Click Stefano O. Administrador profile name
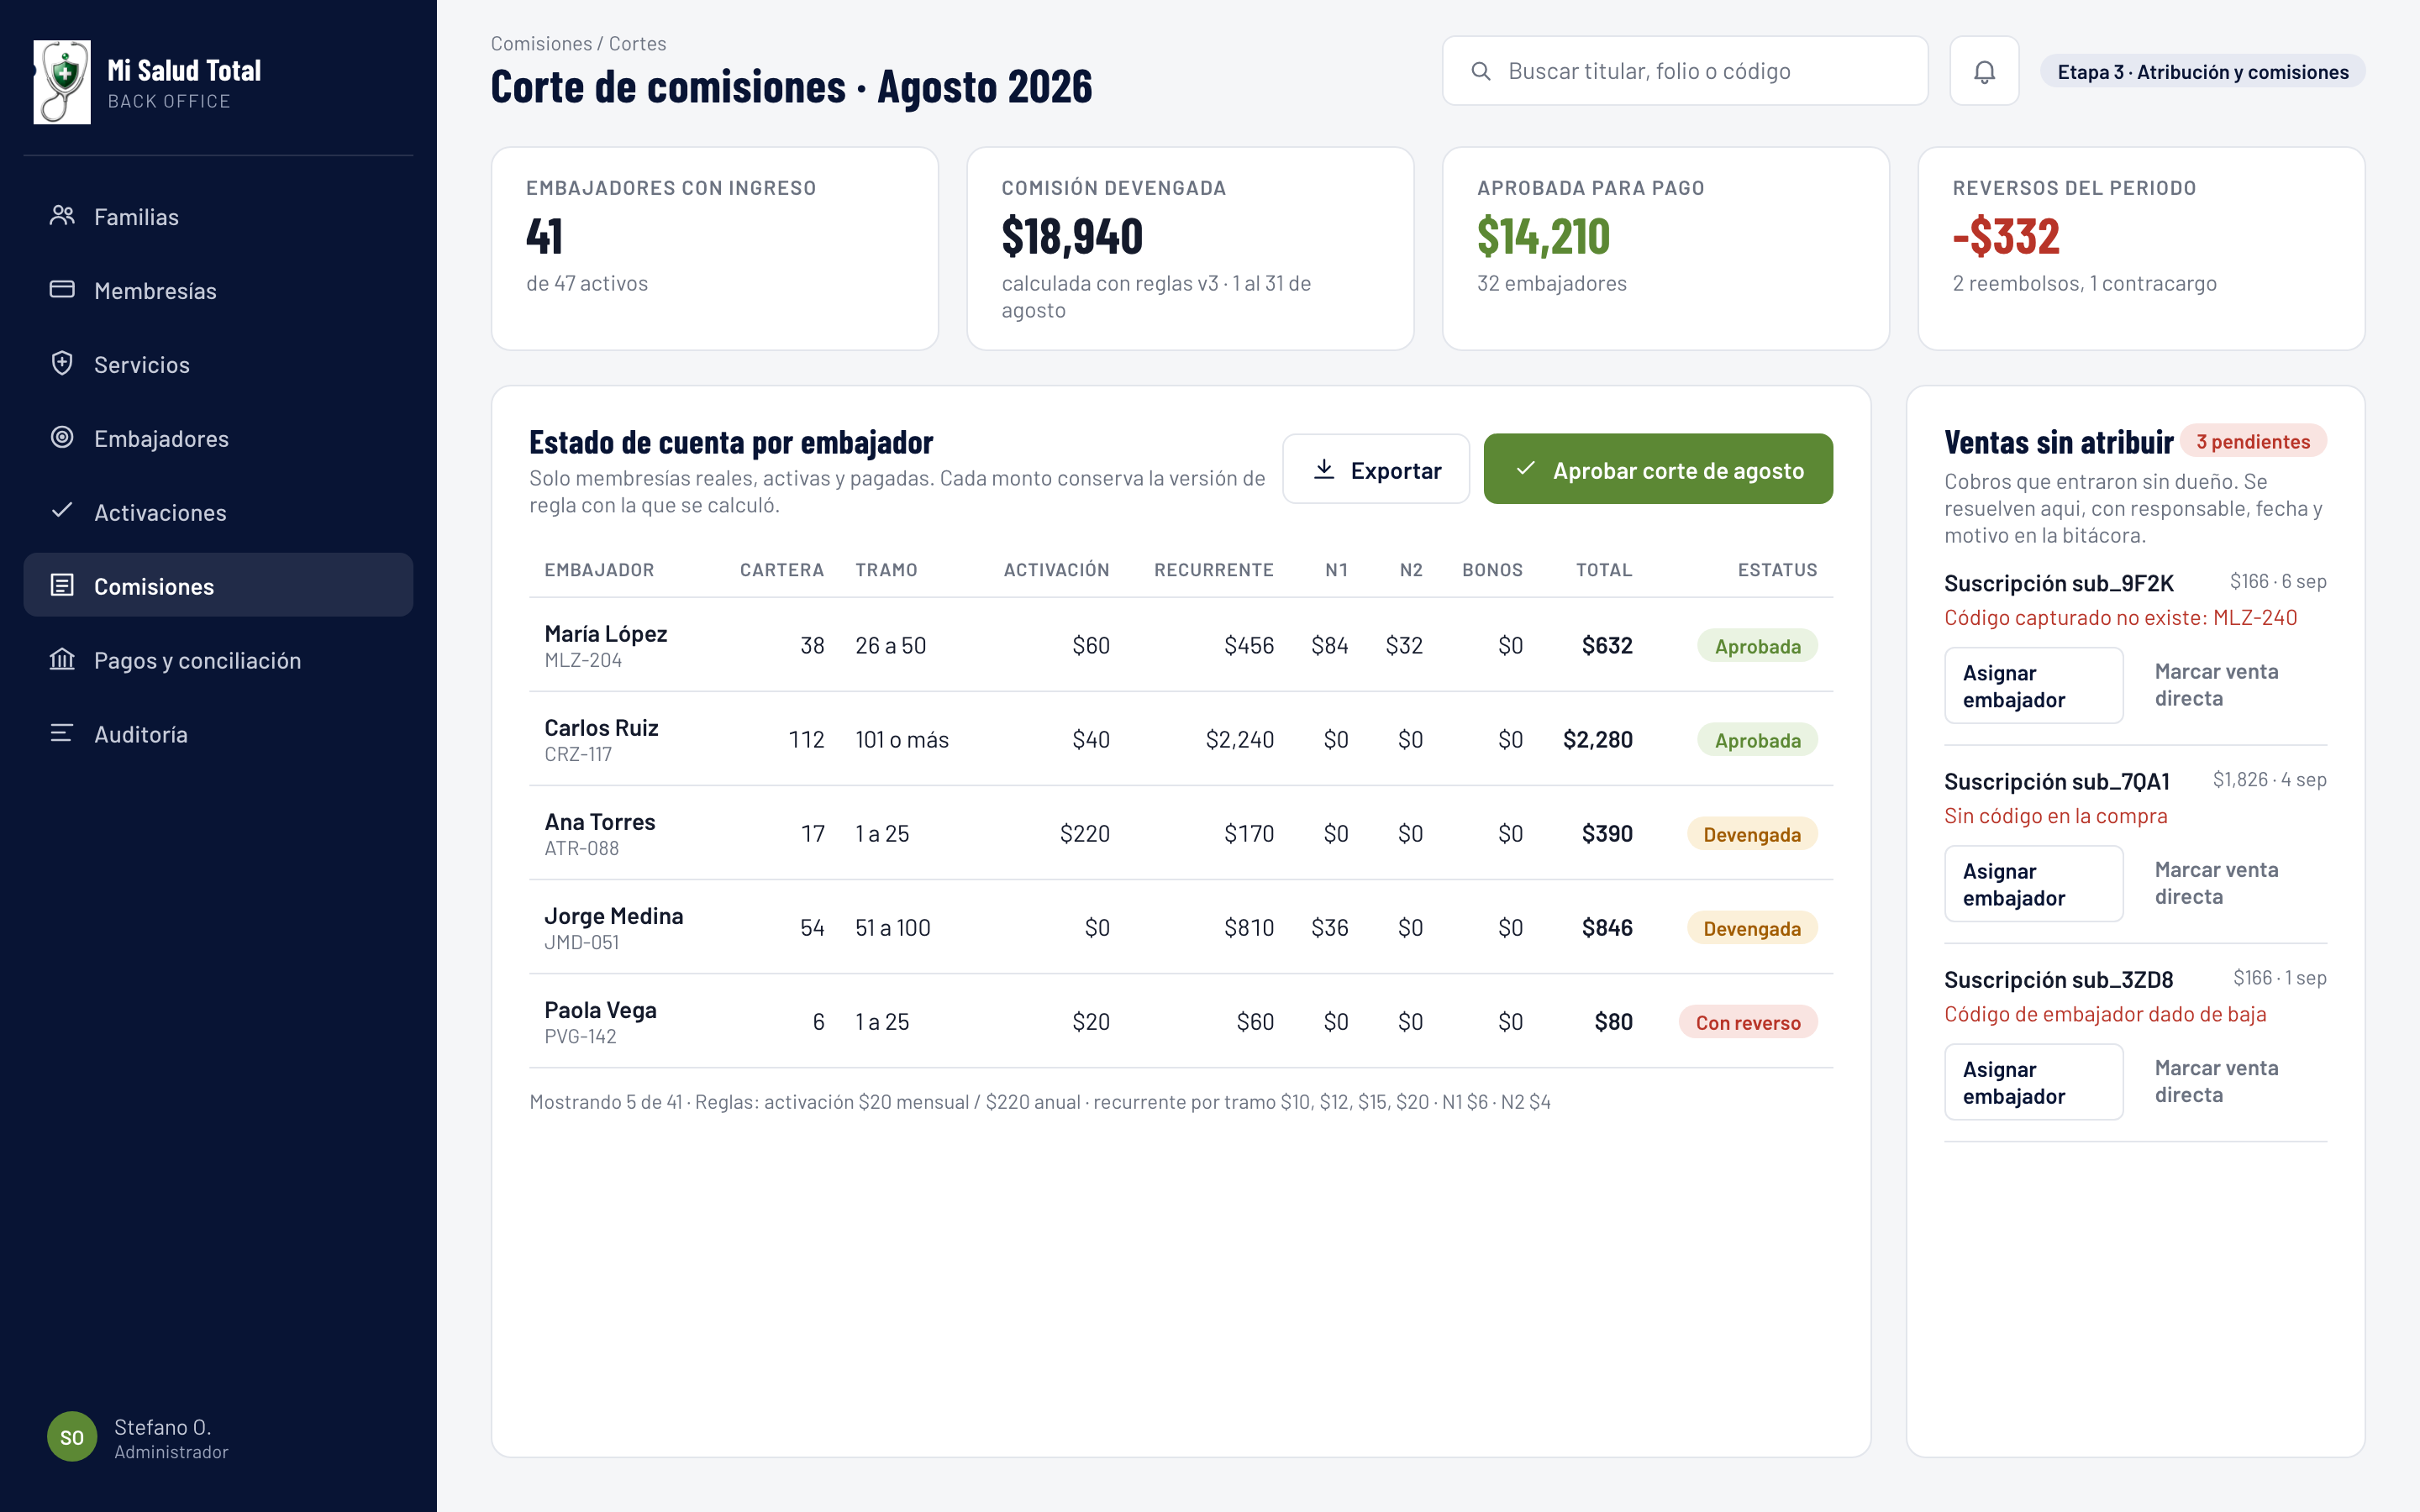Screen dimensions: 2420x1512 pos(171,1438)
